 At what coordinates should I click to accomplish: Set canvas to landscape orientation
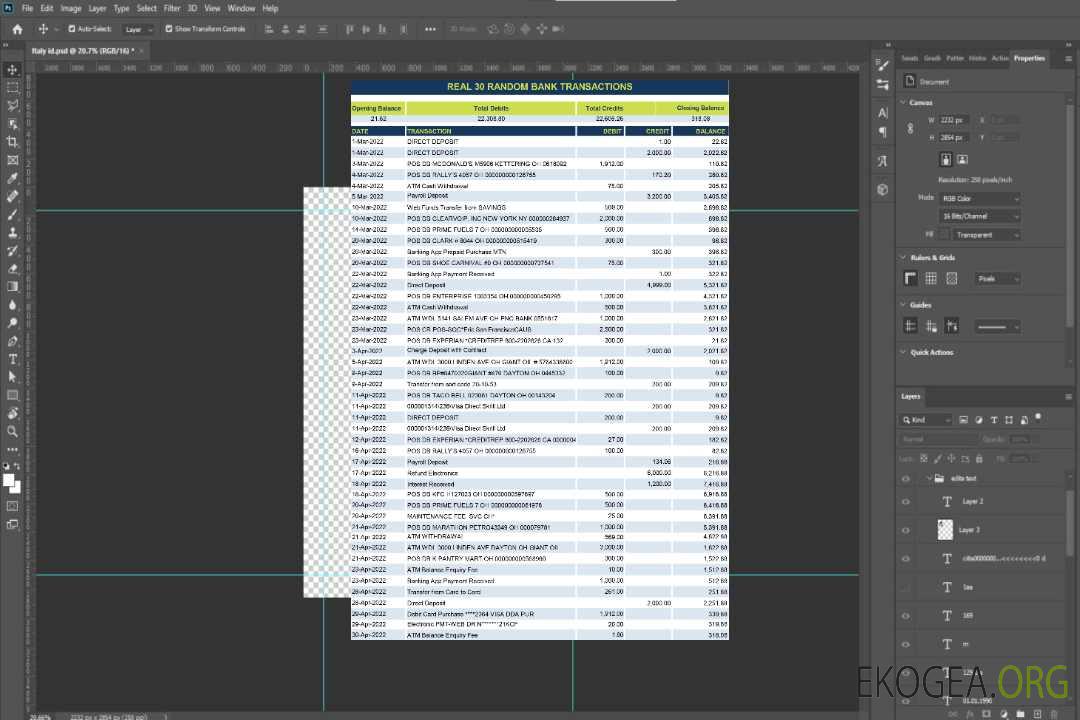[x=962, y=159]
